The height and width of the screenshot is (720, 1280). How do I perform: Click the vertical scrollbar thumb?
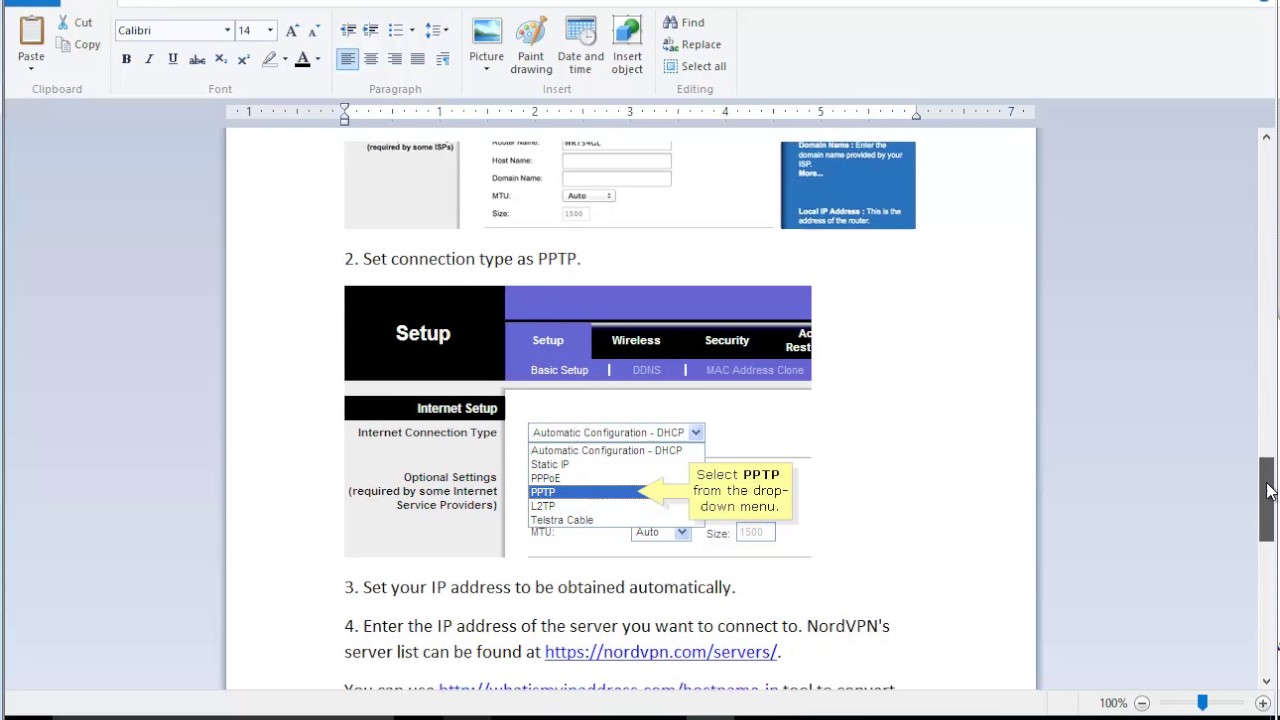click(x=1267, y=498)
